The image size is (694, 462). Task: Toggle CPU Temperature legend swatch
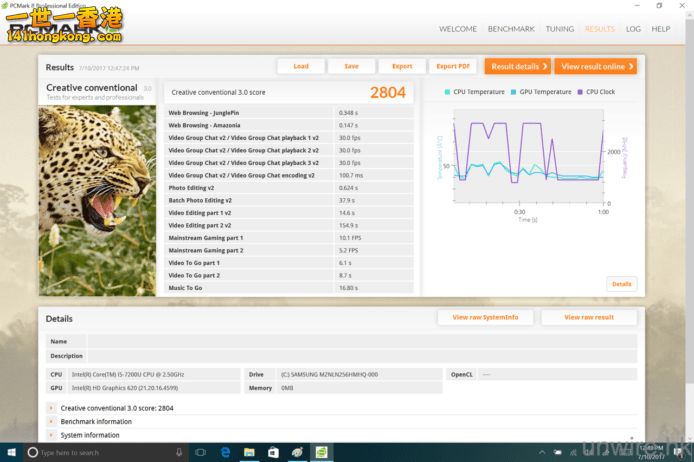(447, 92)
